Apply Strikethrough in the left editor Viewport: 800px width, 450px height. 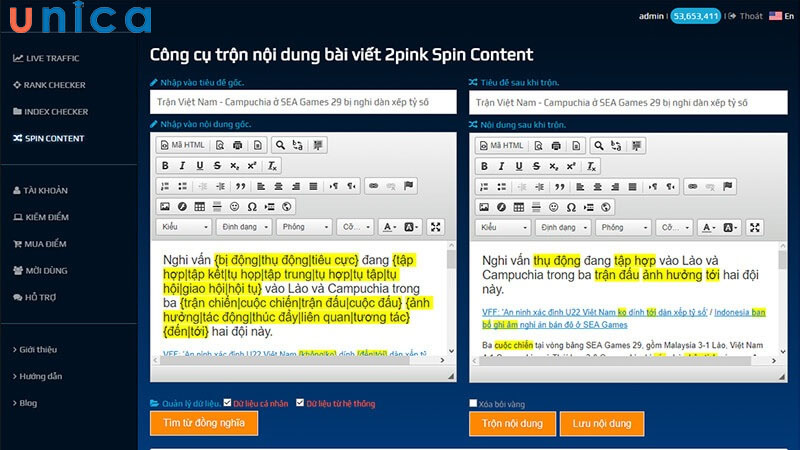[217, 166]
